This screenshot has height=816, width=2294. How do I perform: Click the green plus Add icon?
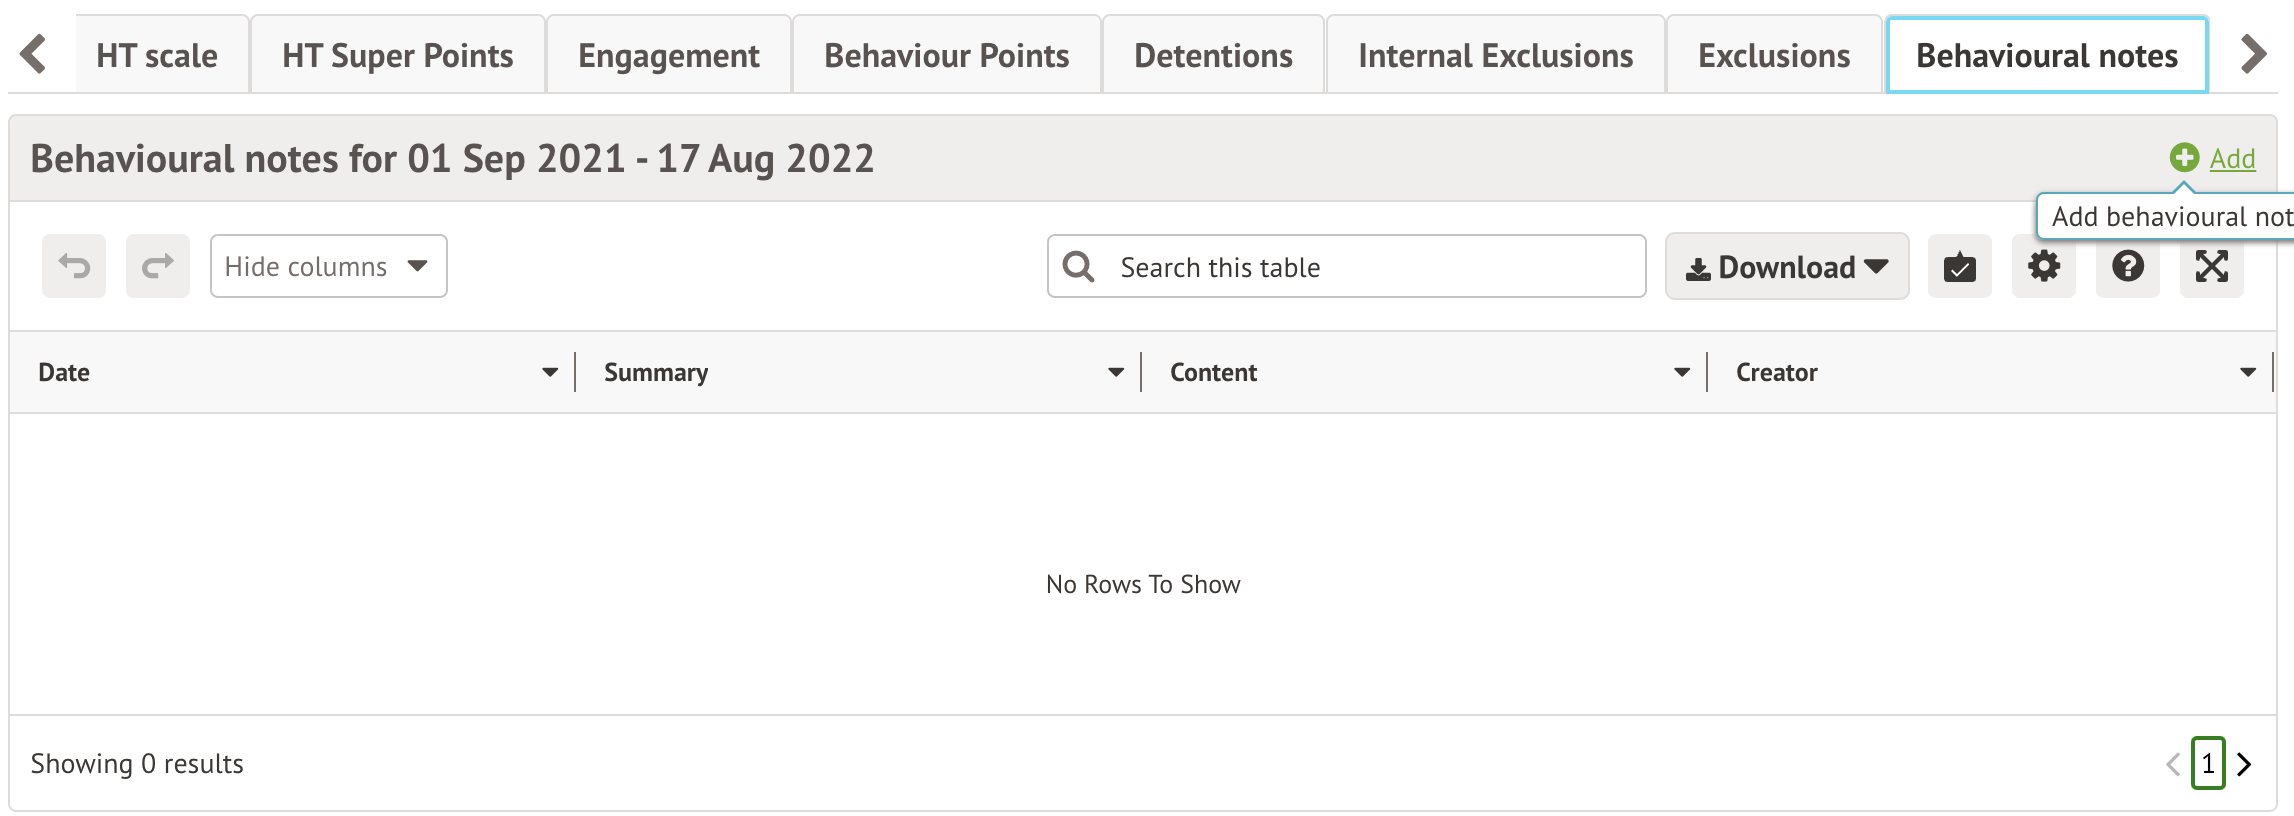pyautogui.click(x=2184, y=158)
